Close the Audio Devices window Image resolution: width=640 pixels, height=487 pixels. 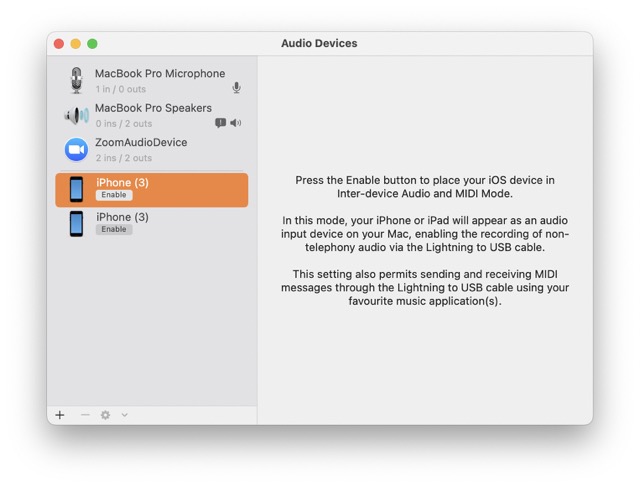(59, 44)
